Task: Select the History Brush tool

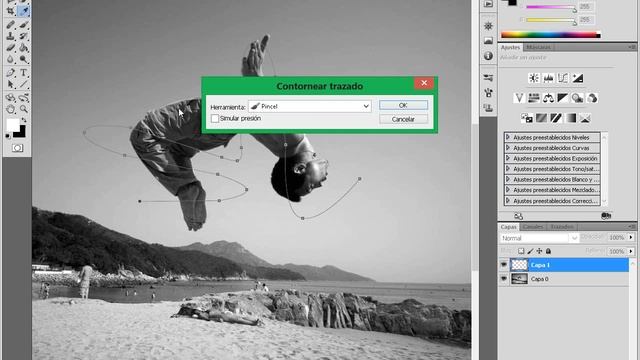Action: coord(24,36)
